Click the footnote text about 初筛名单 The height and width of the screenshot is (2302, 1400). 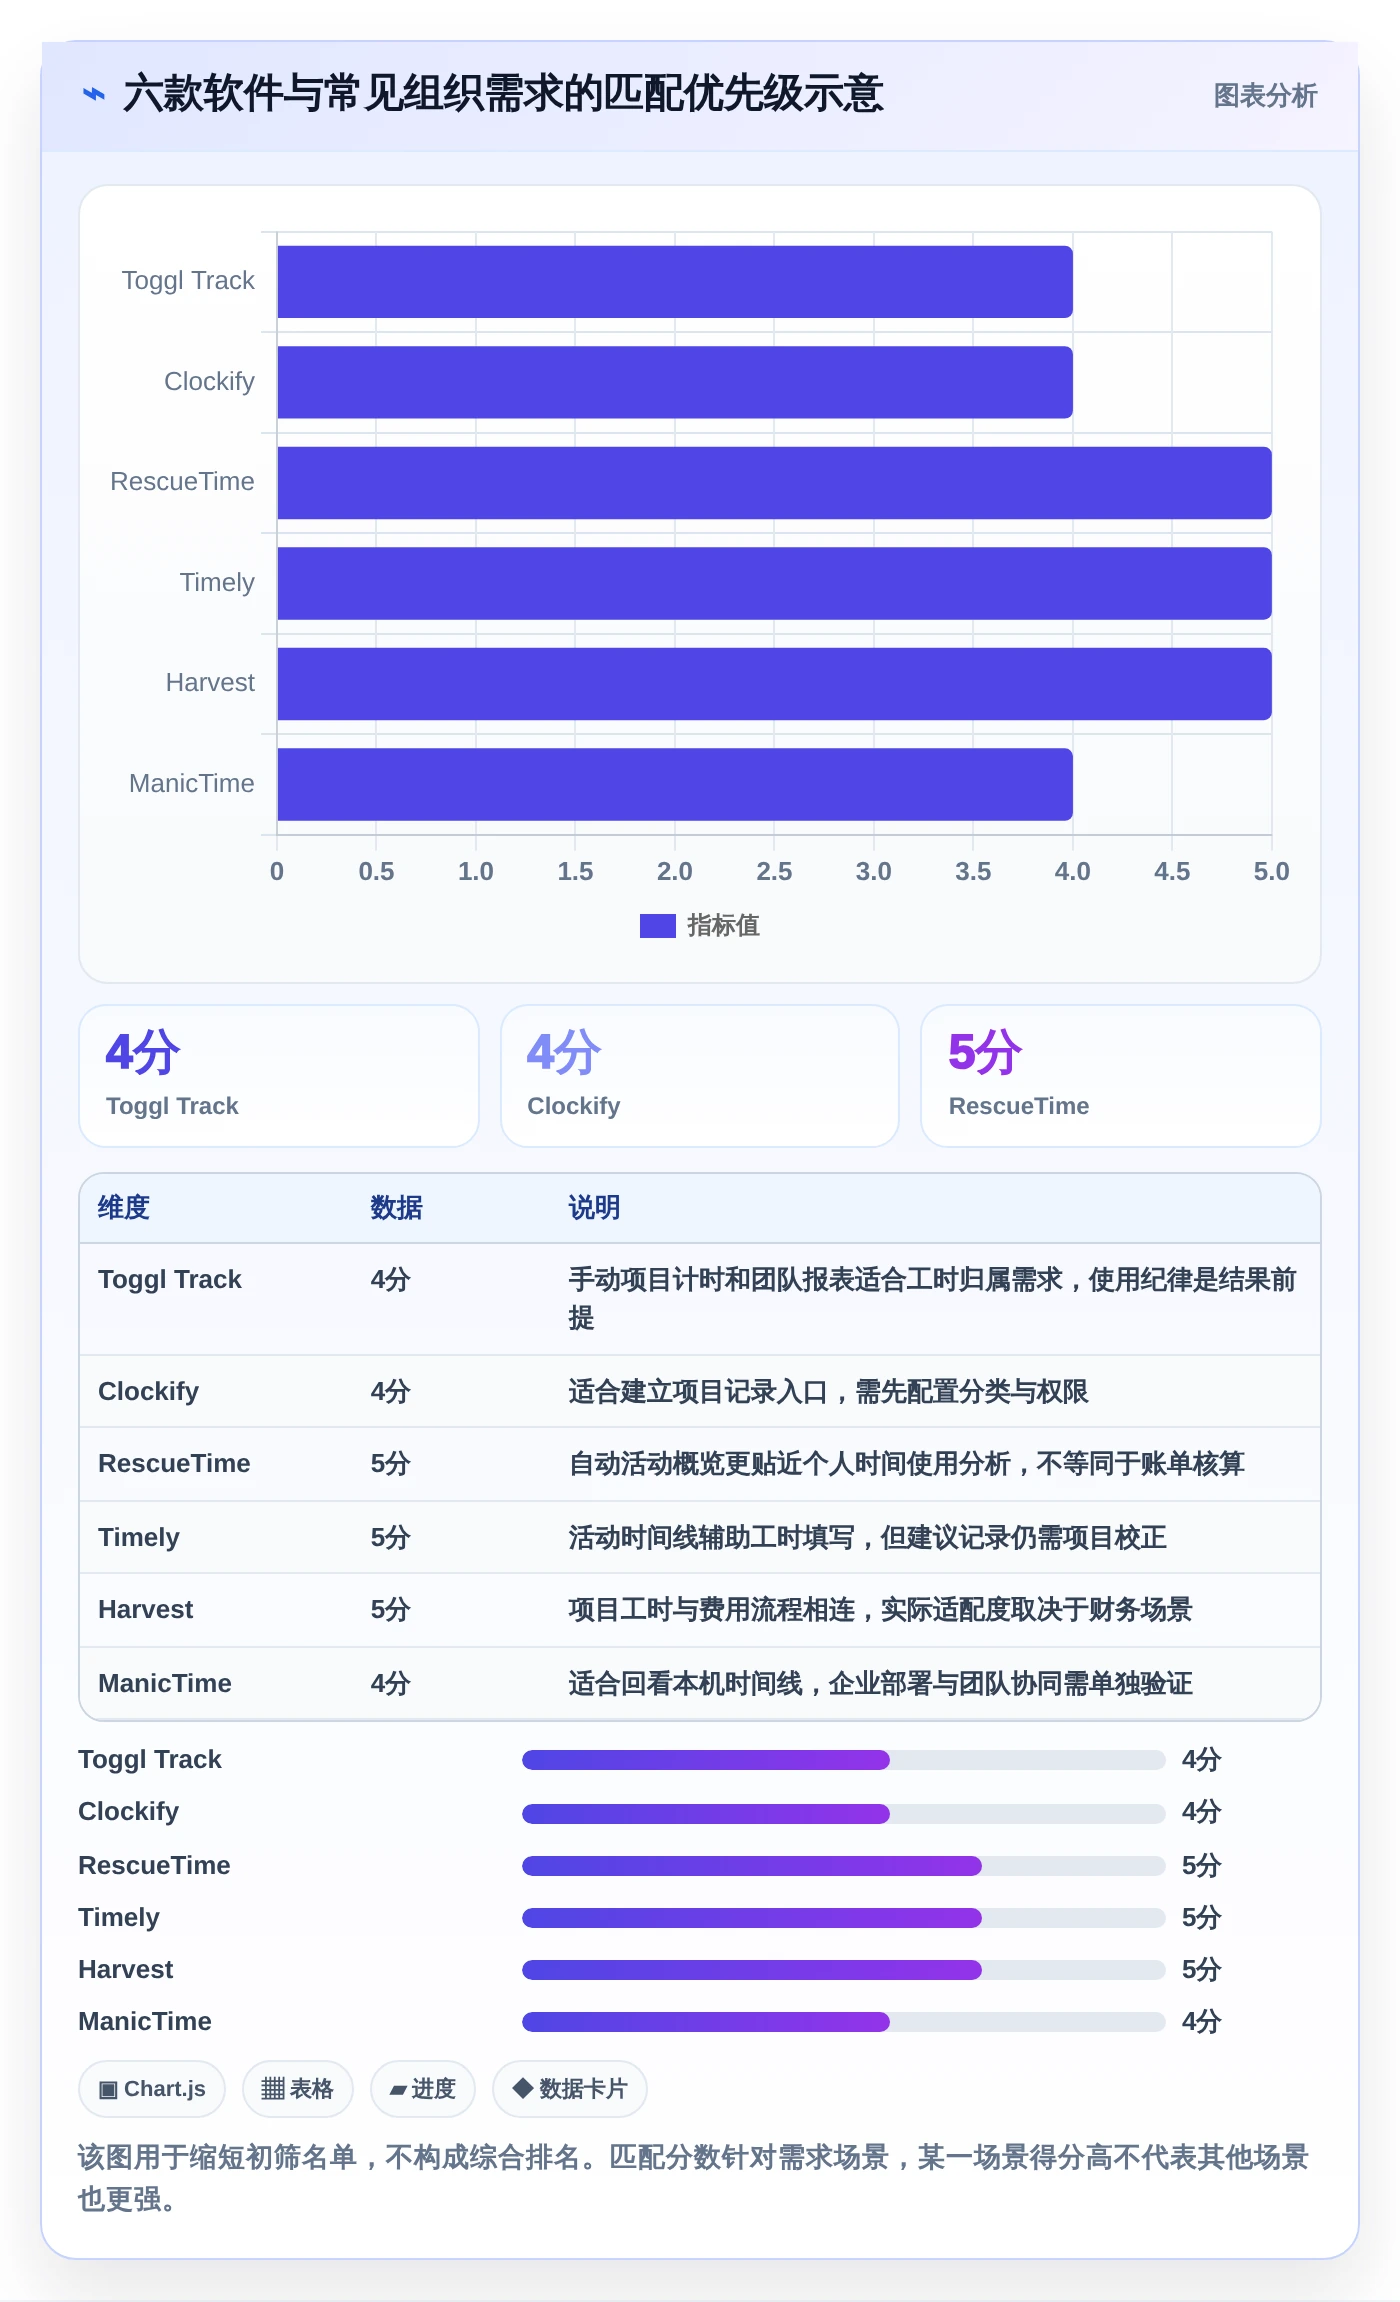(692, 2178)
